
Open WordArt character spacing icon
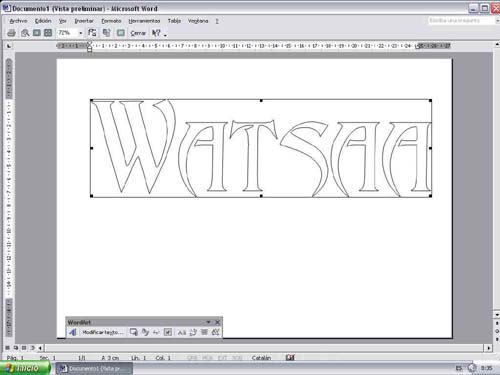point(216,332)
